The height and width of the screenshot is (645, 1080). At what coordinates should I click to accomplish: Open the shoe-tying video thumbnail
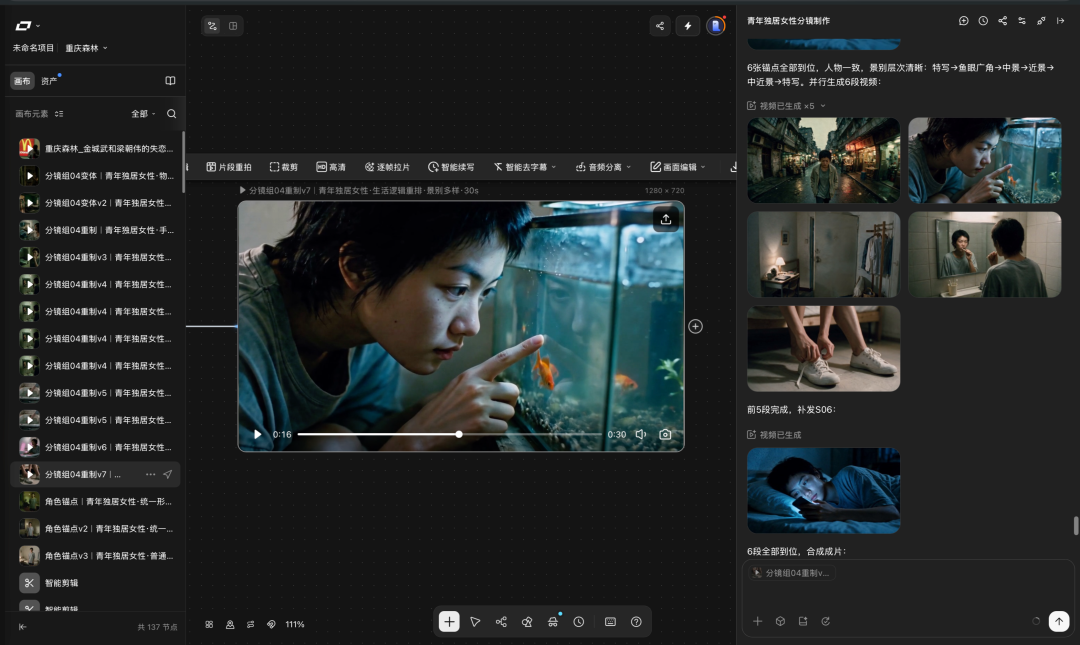click(x=823, y=349)
